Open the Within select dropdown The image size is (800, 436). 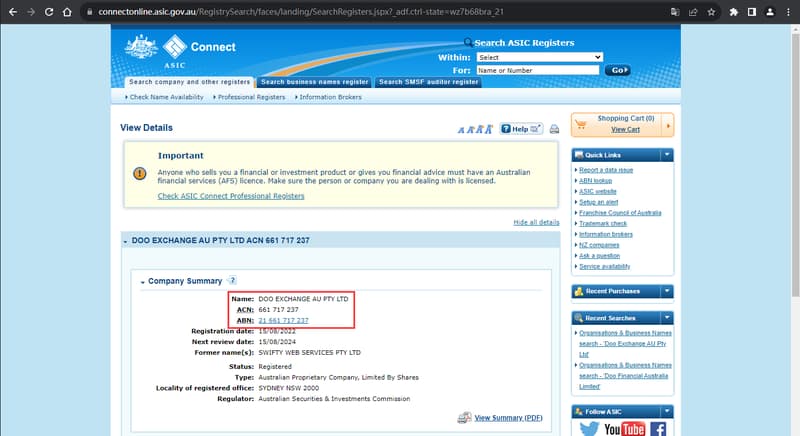pyautogui.click(x=539, y=57)
